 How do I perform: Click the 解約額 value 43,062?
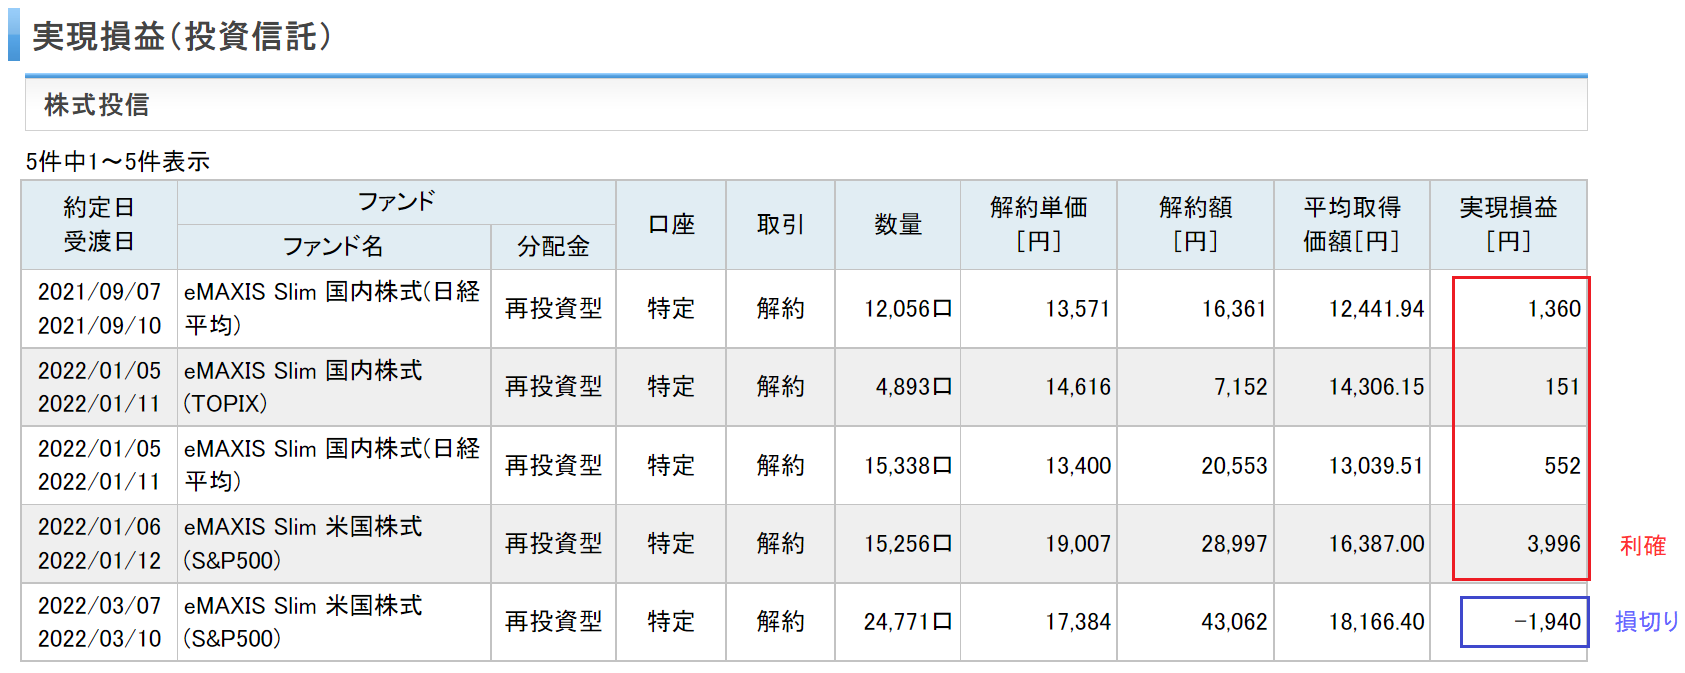1234,622
